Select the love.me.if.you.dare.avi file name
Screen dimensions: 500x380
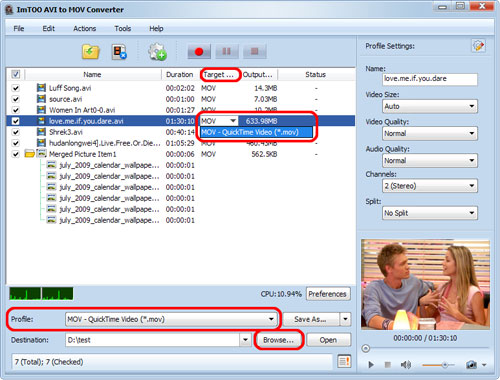tap(86, 121)
